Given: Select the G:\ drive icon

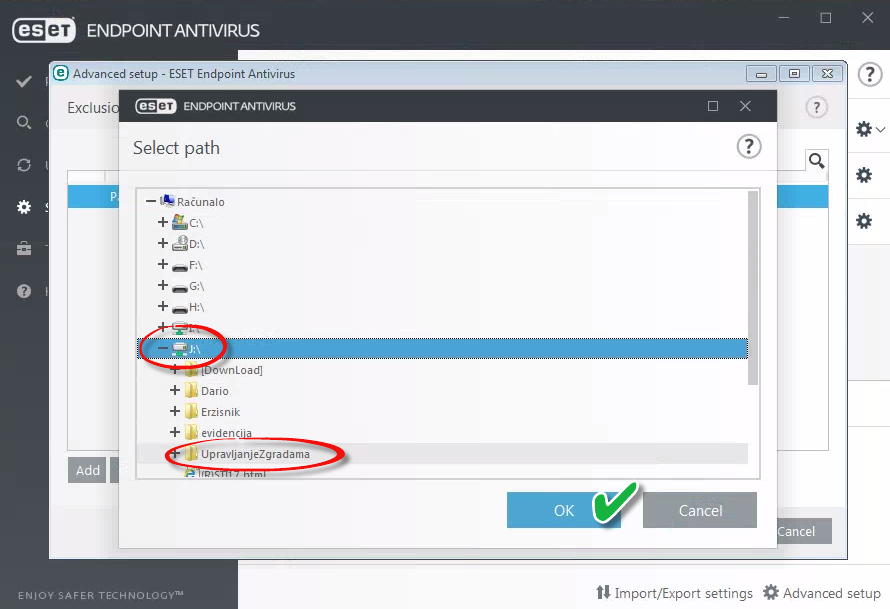Looking at the screenshot, I should pyautogui.click(x=179, y=287).
